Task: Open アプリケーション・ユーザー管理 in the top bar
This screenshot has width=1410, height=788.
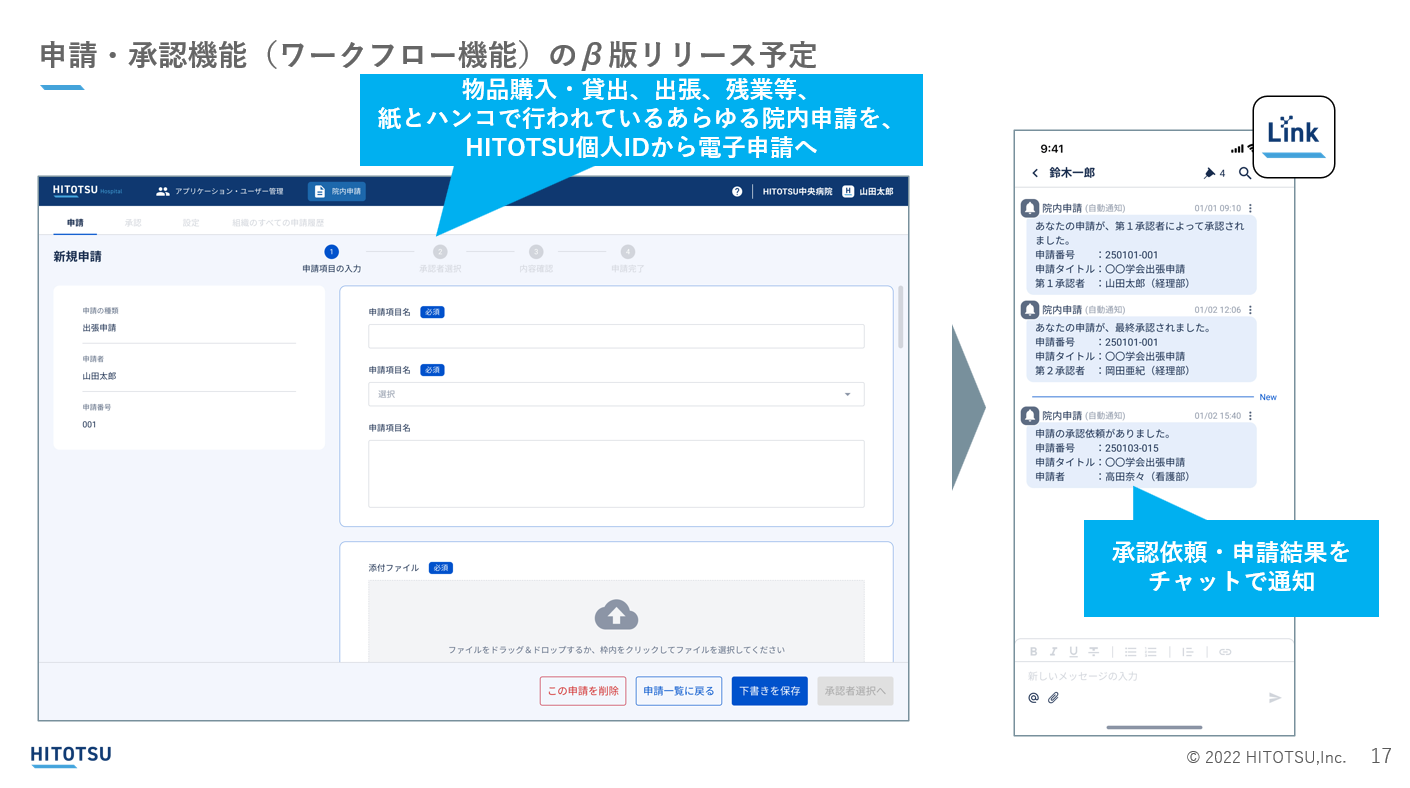Action: click(220, 191)
